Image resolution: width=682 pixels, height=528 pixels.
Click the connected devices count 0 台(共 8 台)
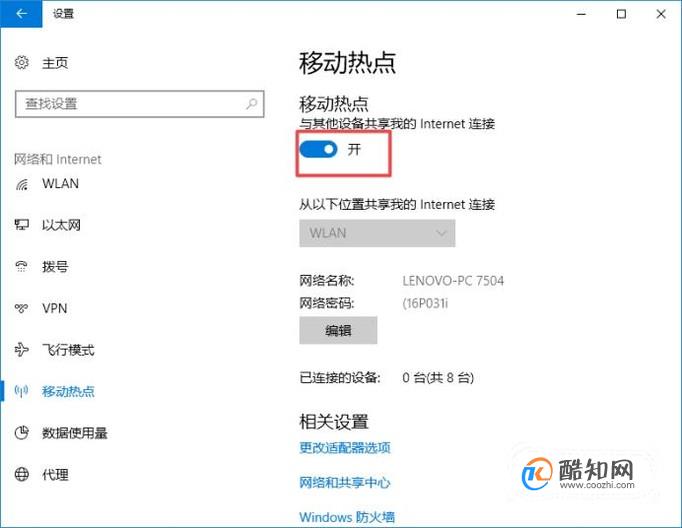[438, 378]
